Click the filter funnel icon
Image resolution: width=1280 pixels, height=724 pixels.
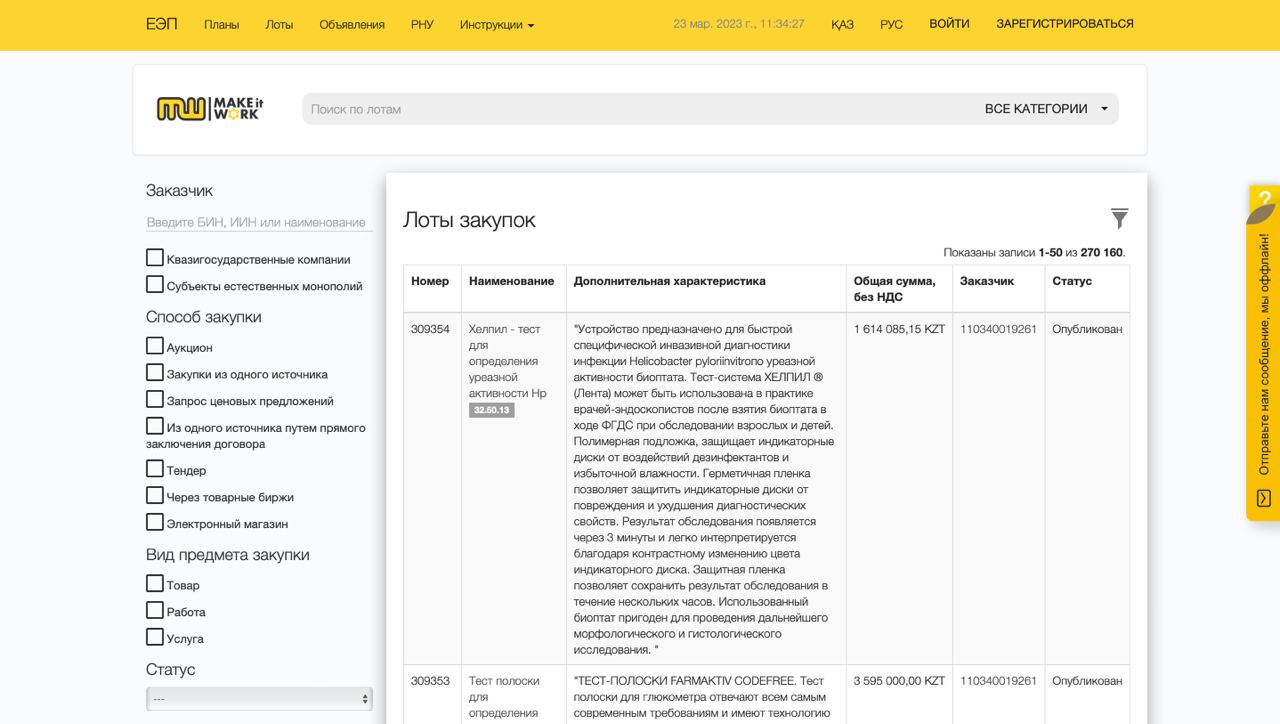tap(1119, 218)
